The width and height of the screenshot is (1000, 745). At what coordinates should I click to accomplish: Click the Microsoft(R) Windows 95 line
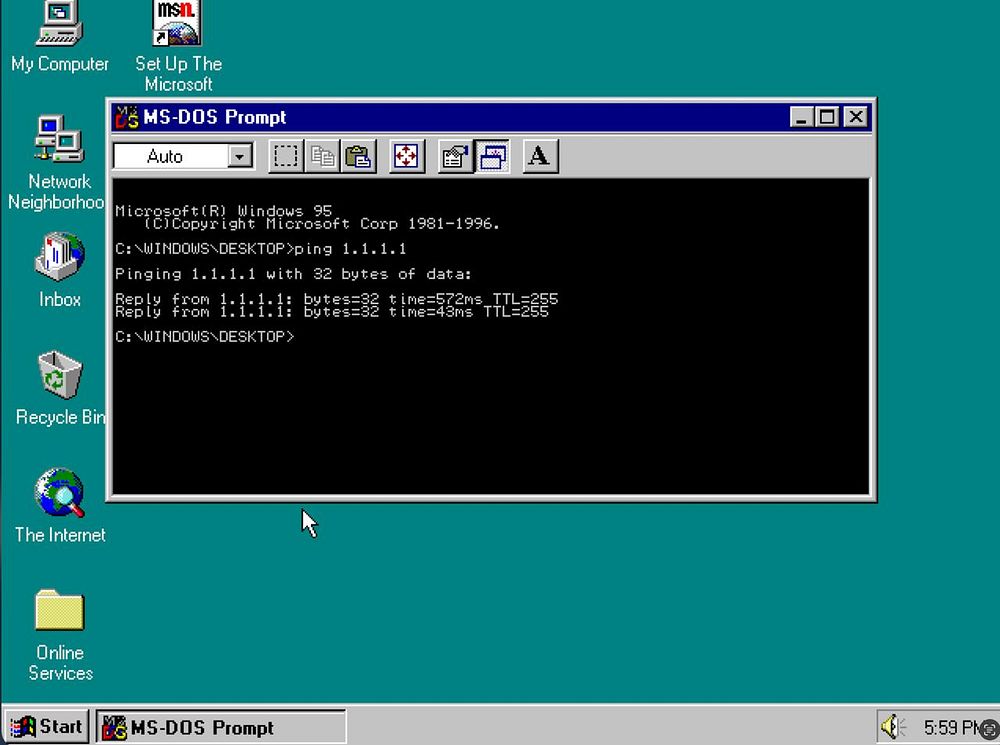point(224,210)
